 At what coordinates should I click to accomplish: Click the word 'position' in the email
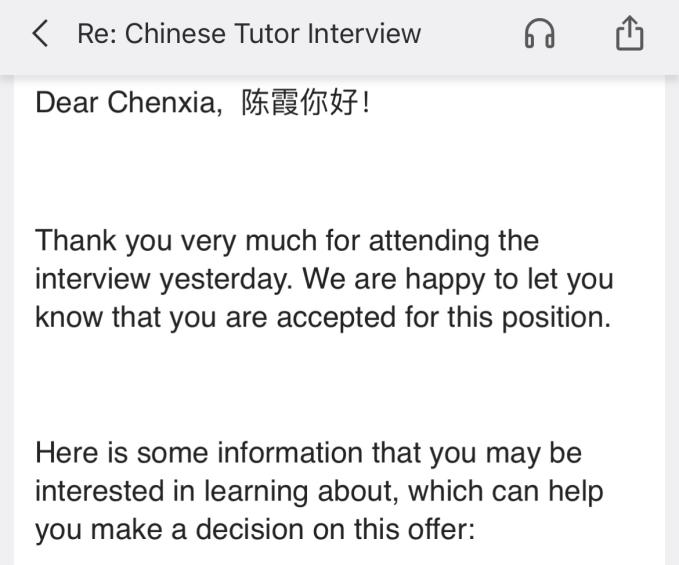click(x=551, y=316)
